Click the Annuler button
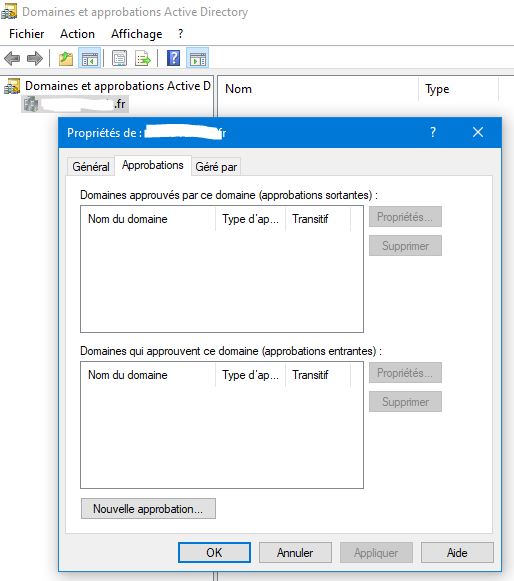 (295, 552)
